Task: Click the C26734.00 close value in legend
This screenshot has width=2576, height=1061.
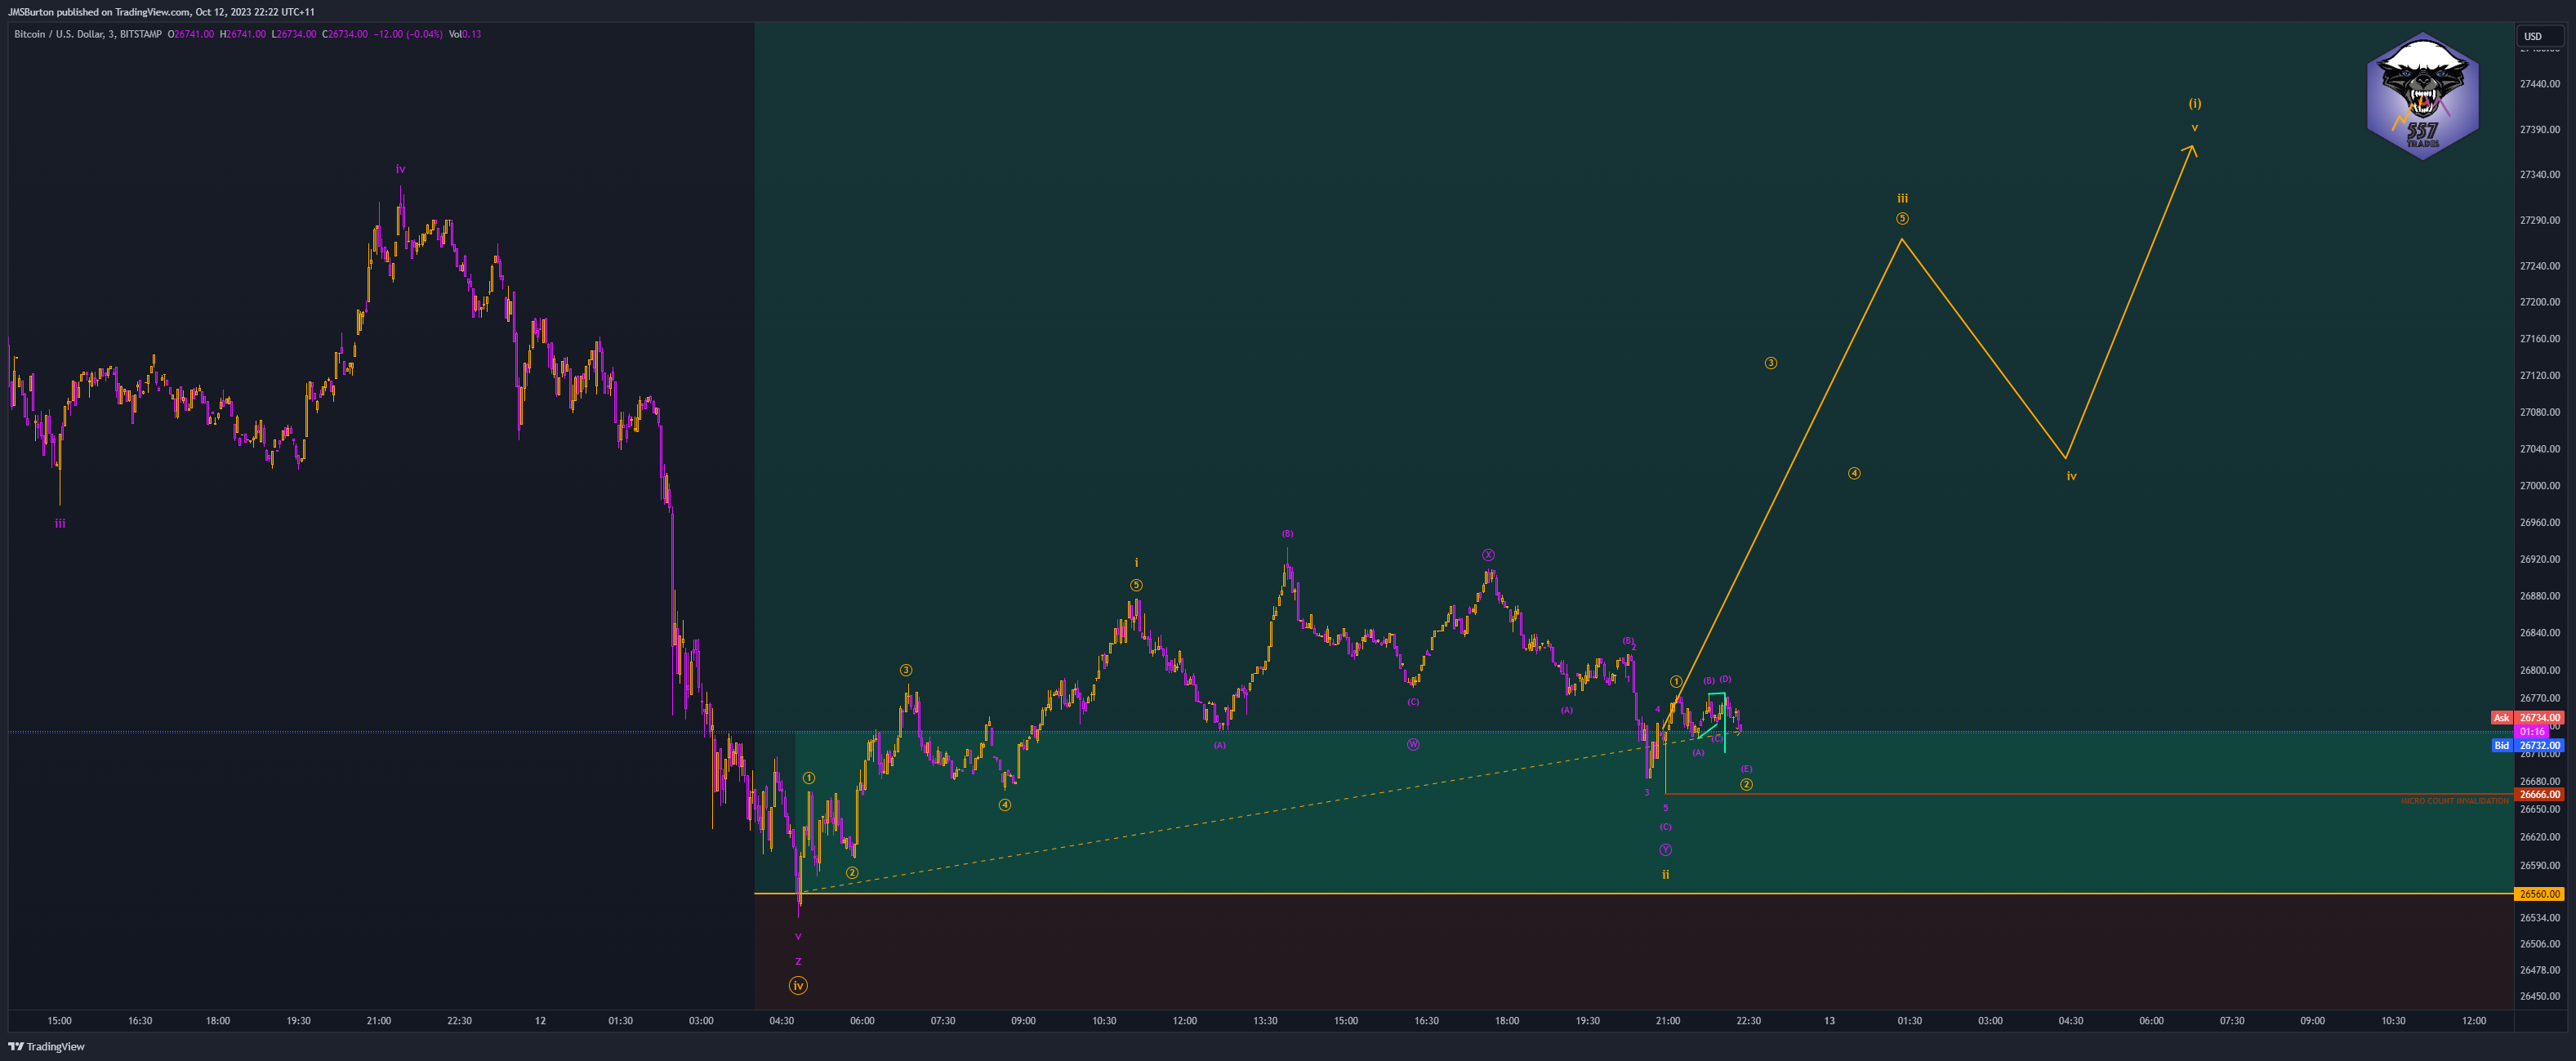Action: [x=345, y=34]
